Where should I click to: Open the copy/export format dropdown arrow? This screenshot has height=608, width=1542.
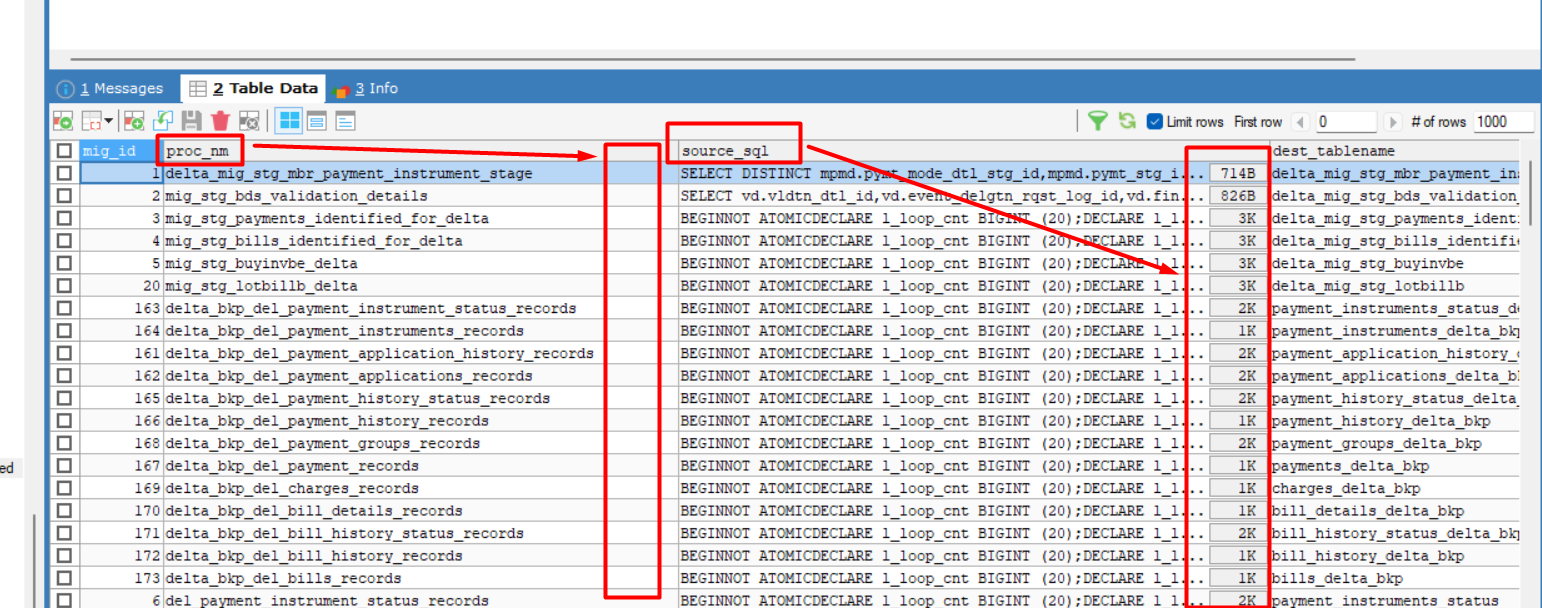(x=107, y=121)
